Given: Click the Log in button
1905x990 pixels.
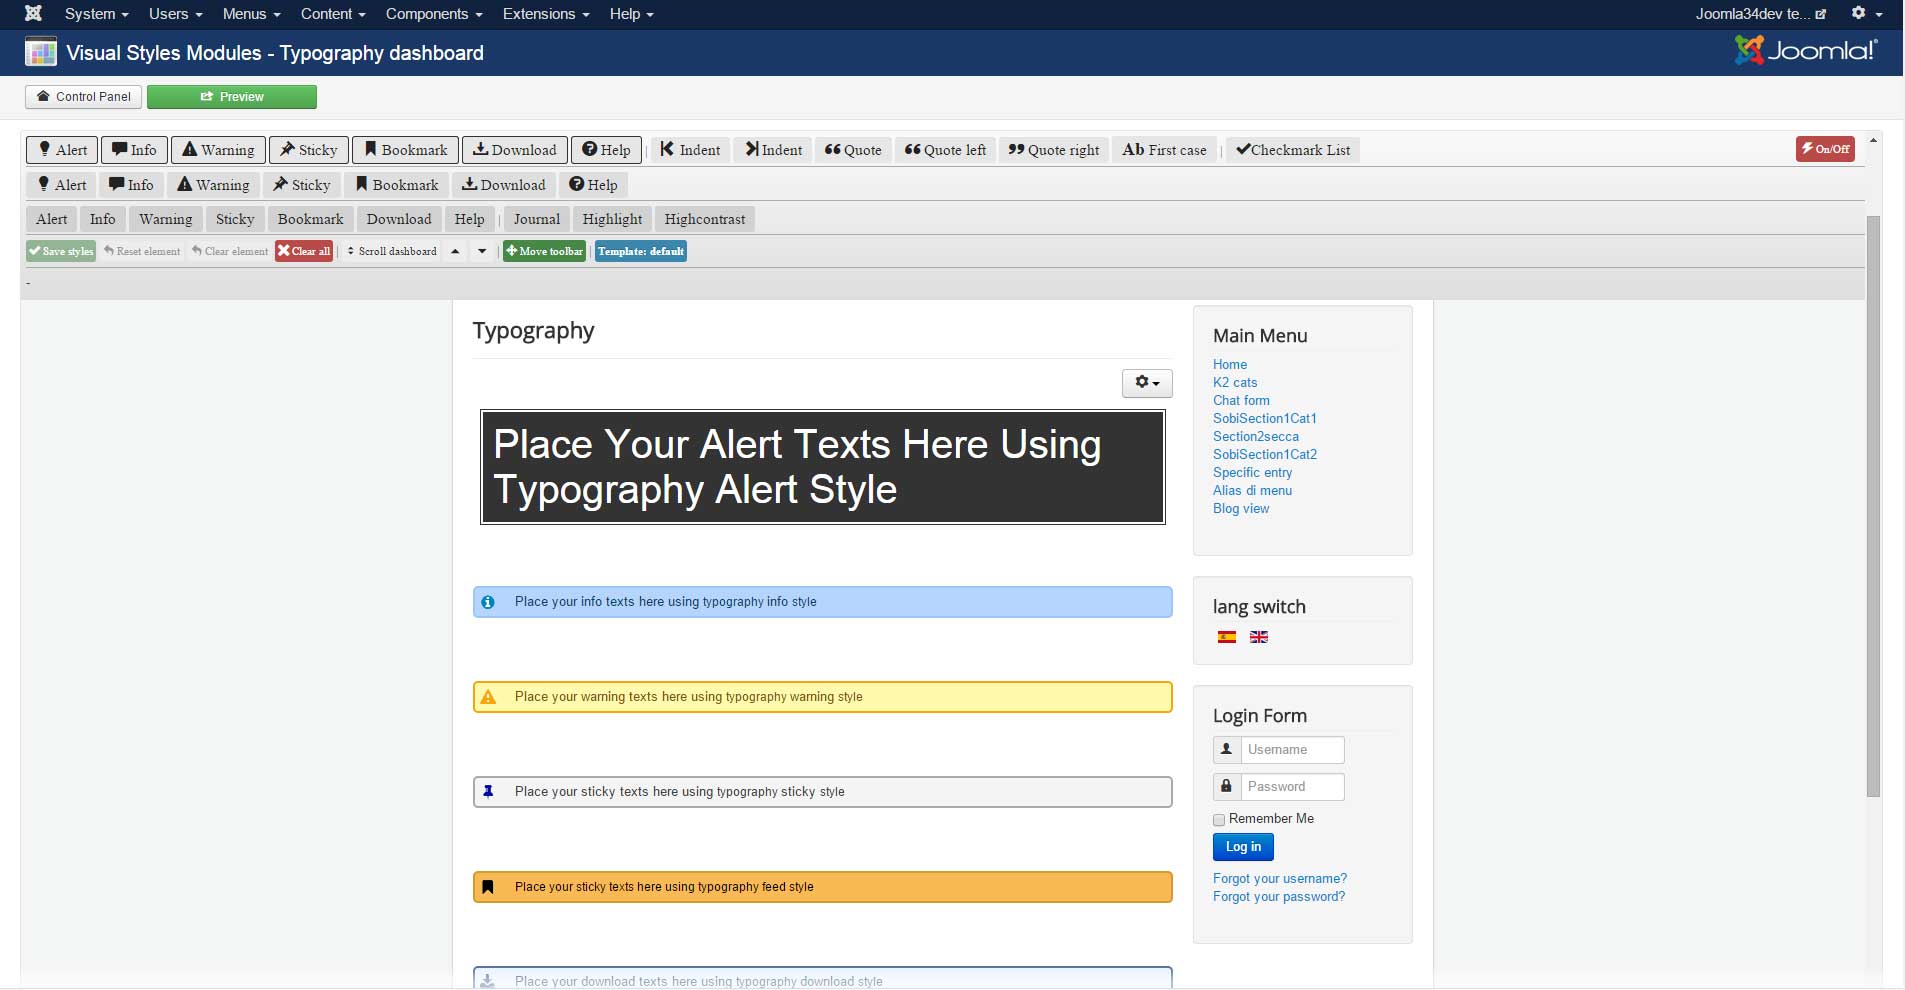Looking at the screenshot, I should (1243, 847).
